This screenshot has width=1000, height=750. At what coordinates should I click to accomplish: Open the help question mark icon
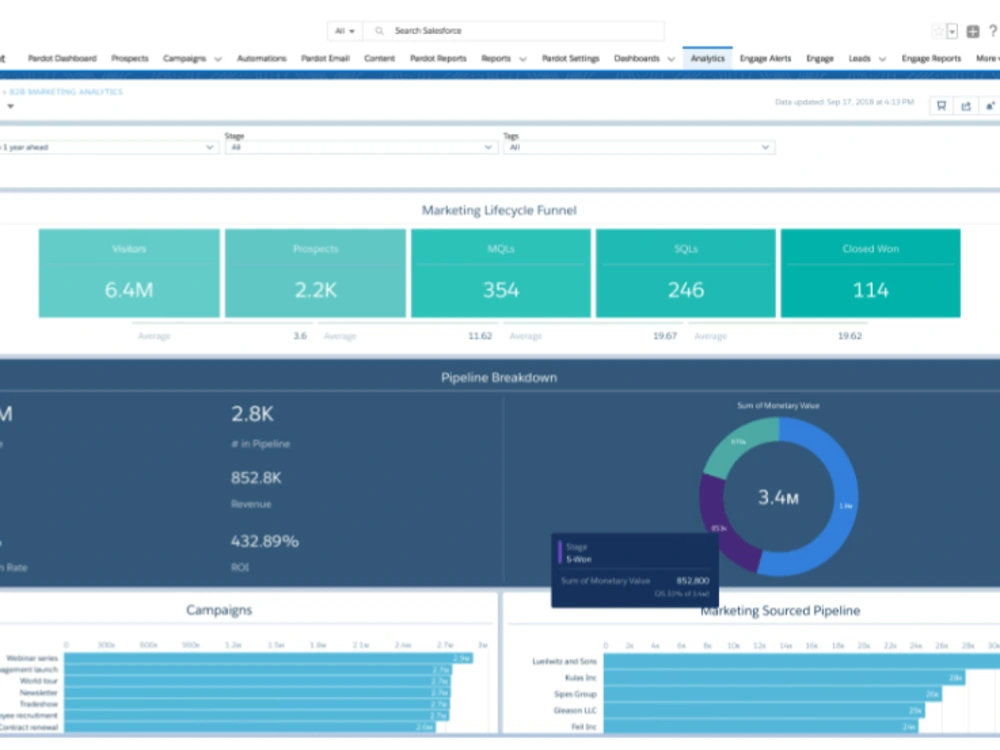(993, 31)
